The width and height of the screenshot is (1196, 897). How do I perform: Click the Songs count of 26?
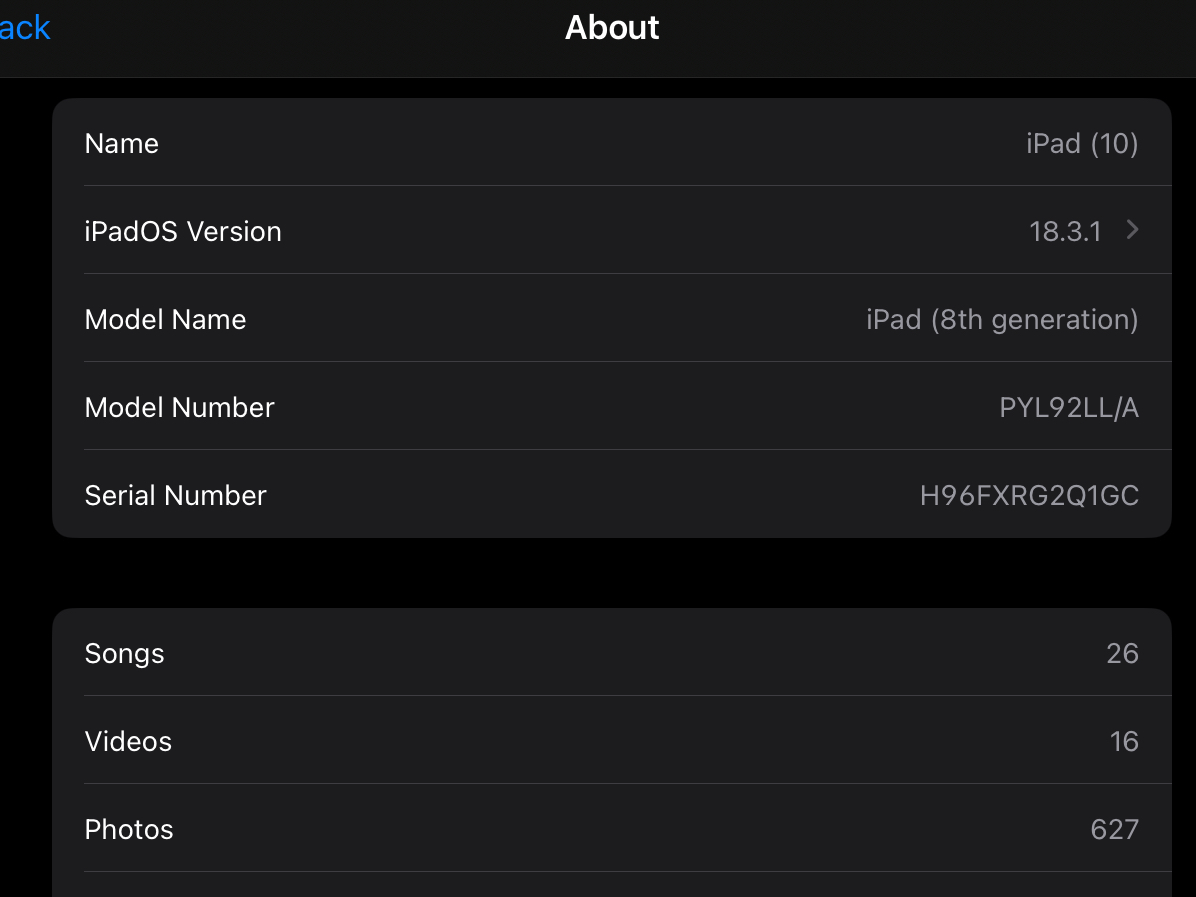pyautogui.click(x=1122, y=653)
